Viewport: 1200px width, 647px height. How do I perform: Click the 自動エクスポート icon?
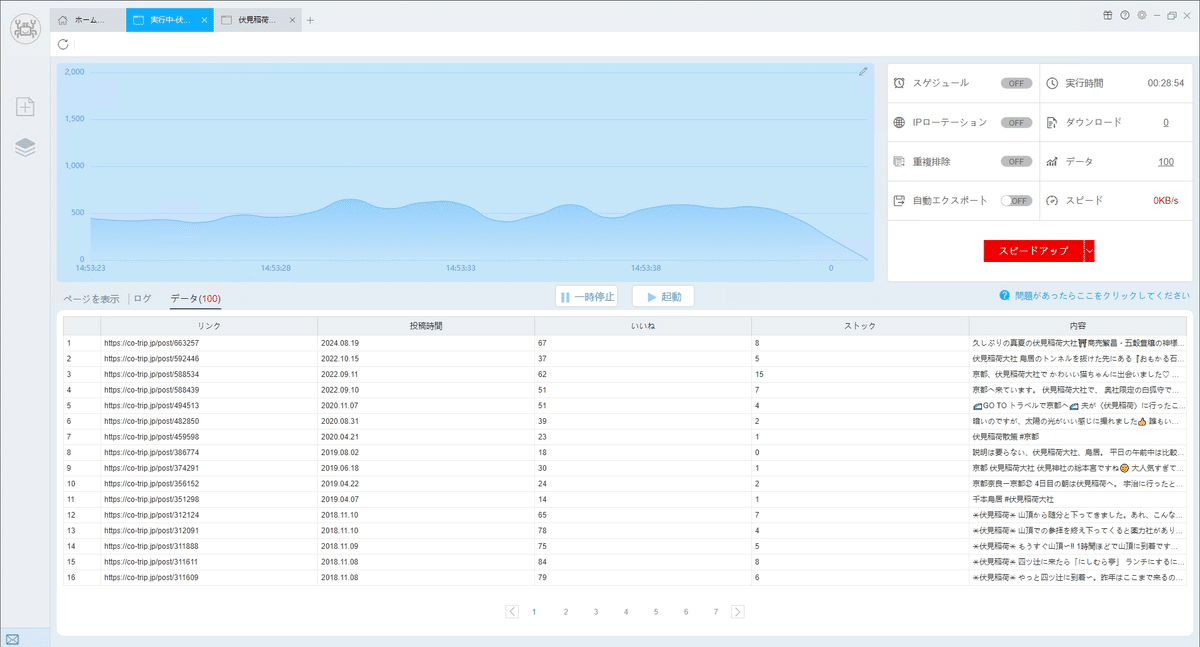(900, 200)
